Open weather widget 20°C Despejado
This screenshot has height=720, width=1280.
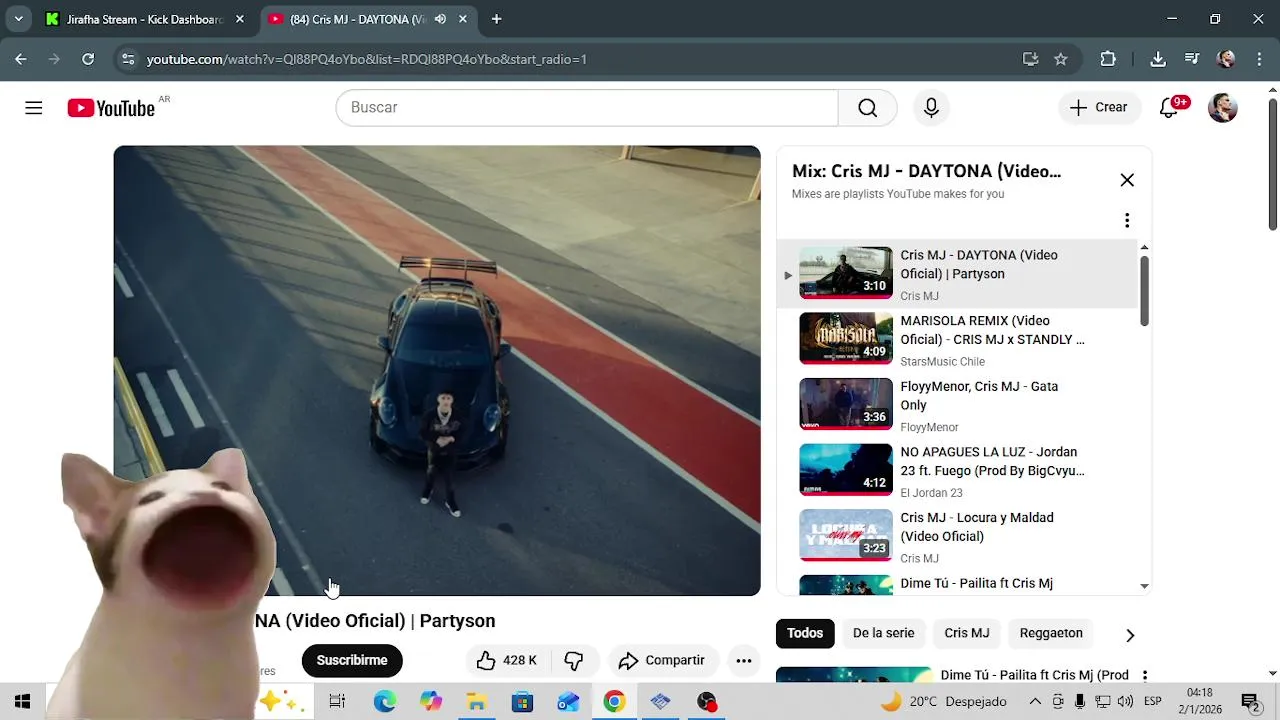pos(943,702)
